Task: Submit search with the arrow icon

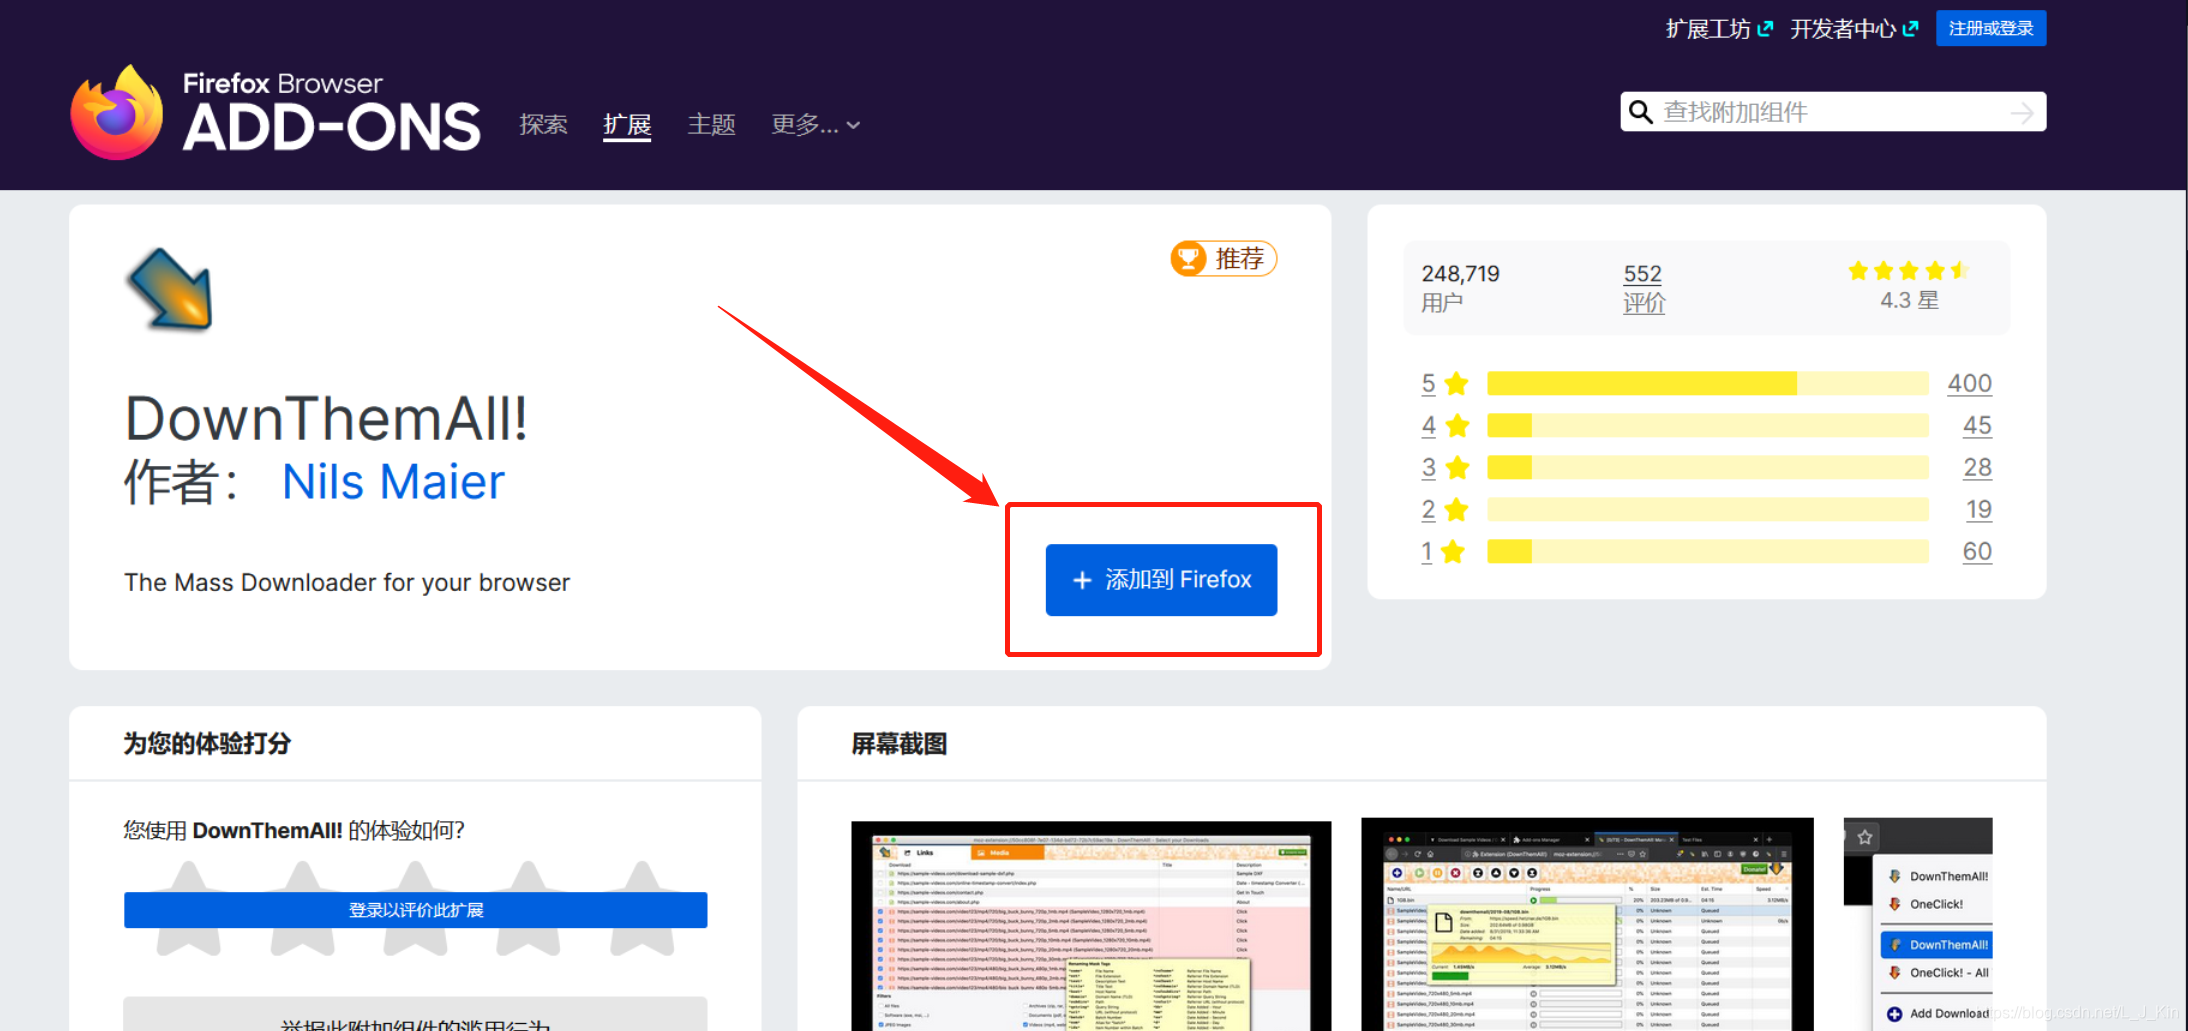Action: pyautogui.click(x=2021, y=113)
